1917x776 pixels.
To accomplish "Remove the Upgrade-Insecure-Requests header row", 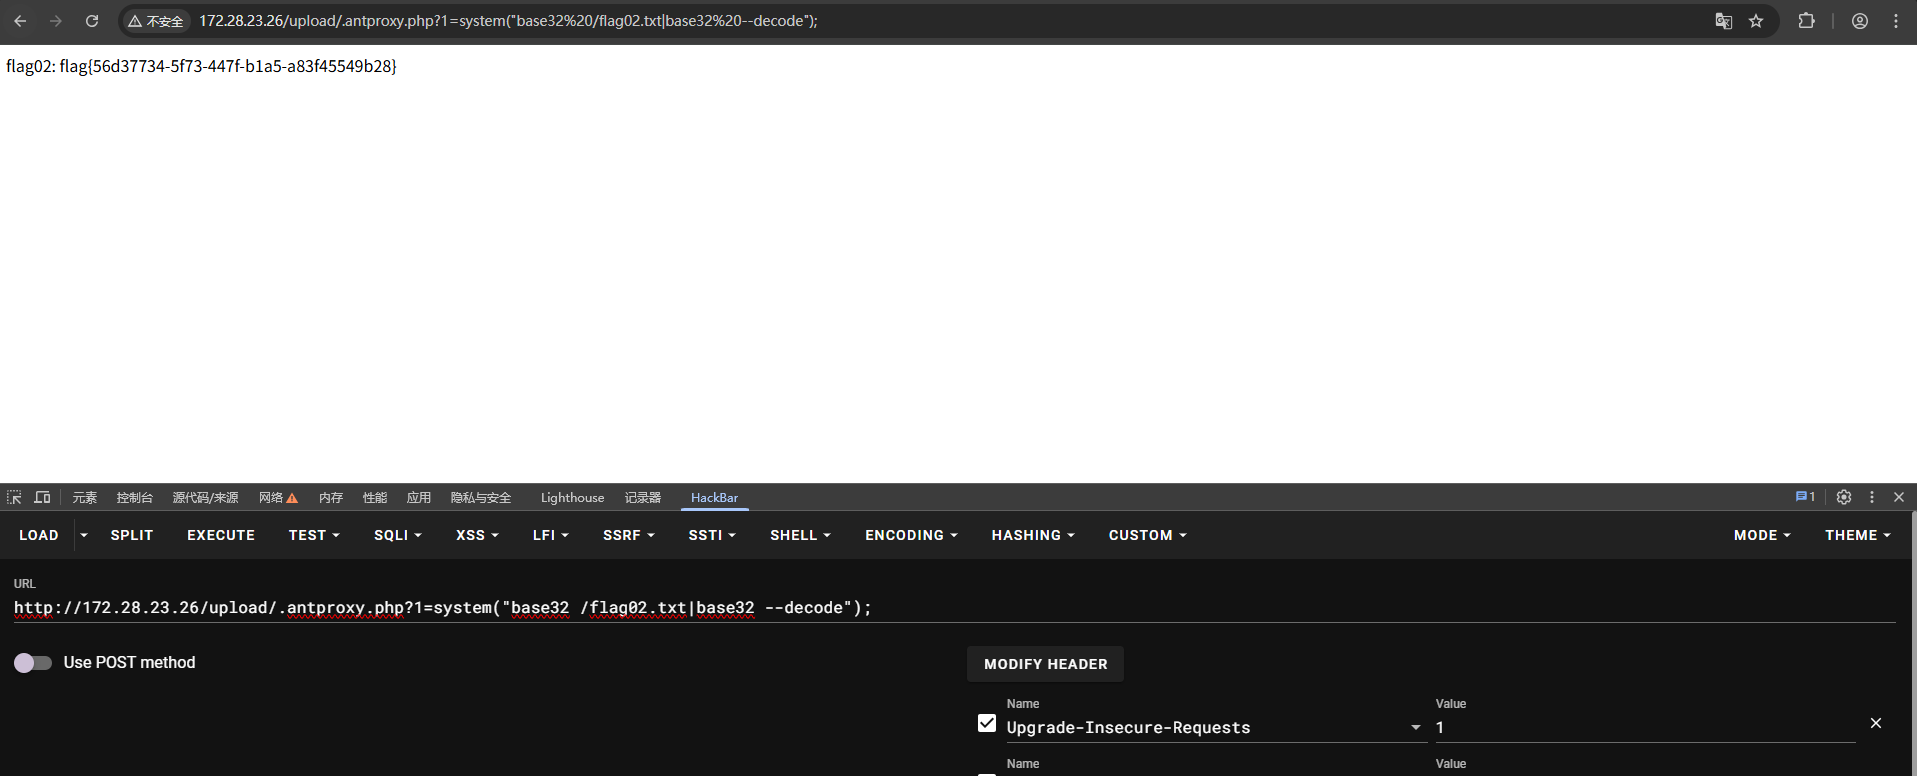I will pyautogui.click(x=1876, y=723).
